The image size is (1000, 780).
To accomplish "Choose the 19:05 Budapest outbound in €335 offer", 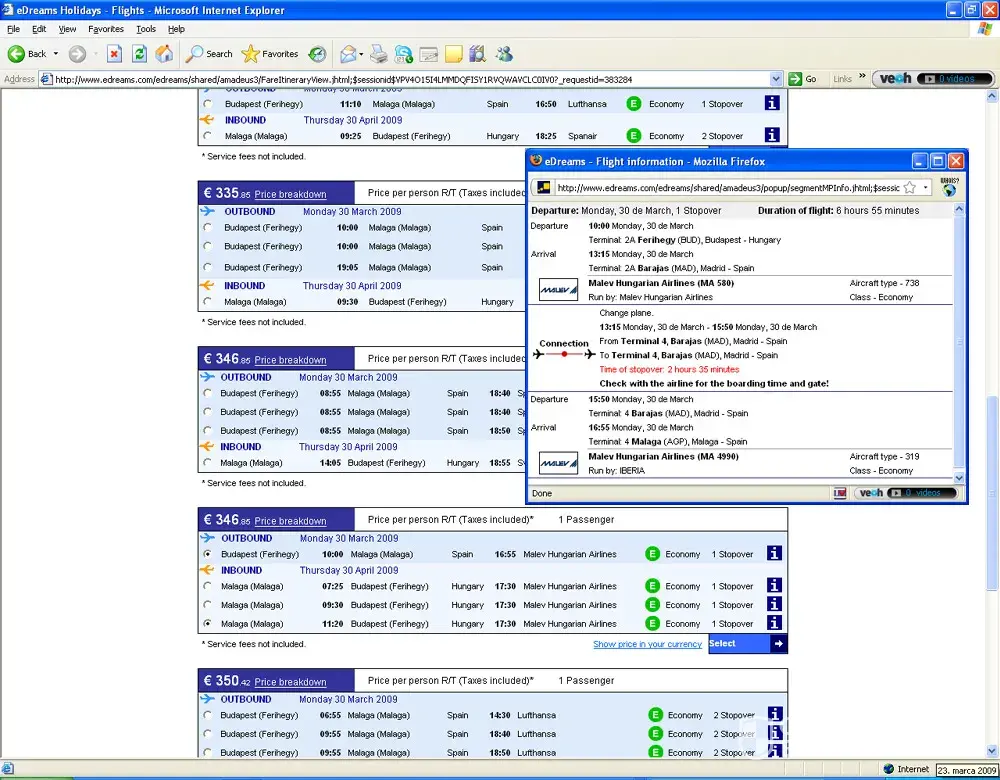I will 207,267.
